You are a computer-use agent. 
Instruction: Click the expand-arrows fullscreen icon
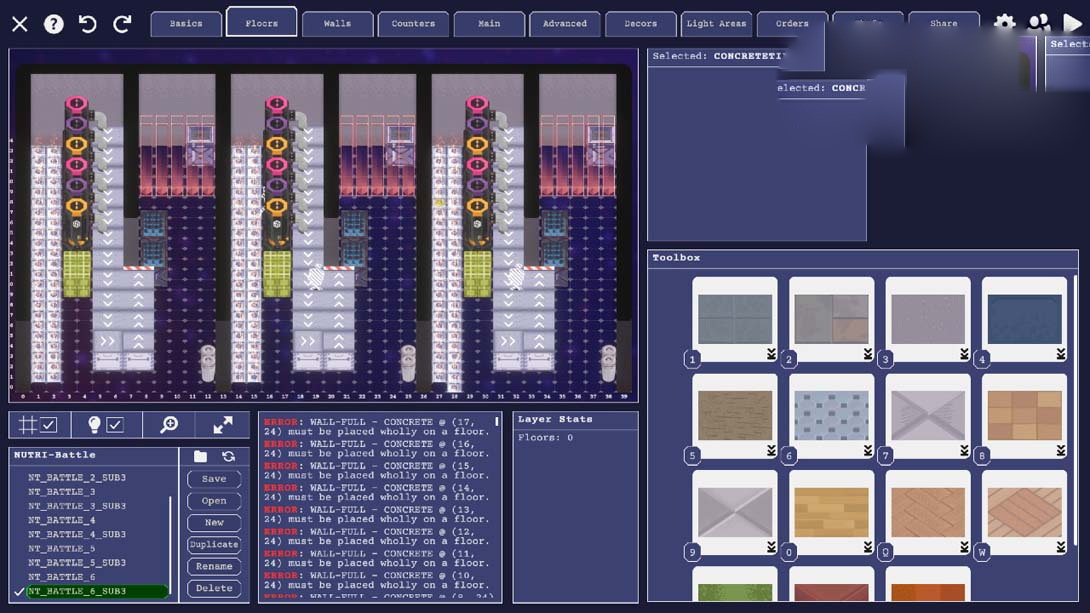tap(223, 425)
